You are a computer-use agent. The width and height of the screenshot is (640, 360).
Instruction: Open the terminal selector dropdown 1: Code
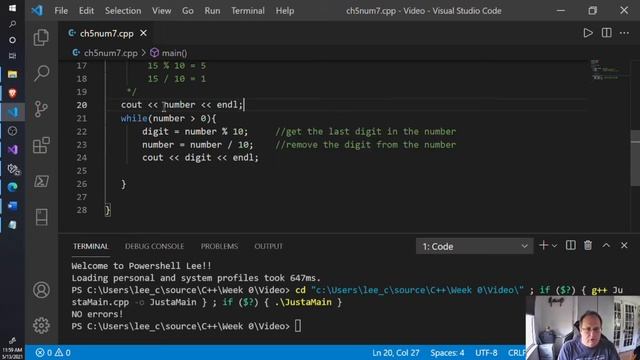(x=474, y=246)
